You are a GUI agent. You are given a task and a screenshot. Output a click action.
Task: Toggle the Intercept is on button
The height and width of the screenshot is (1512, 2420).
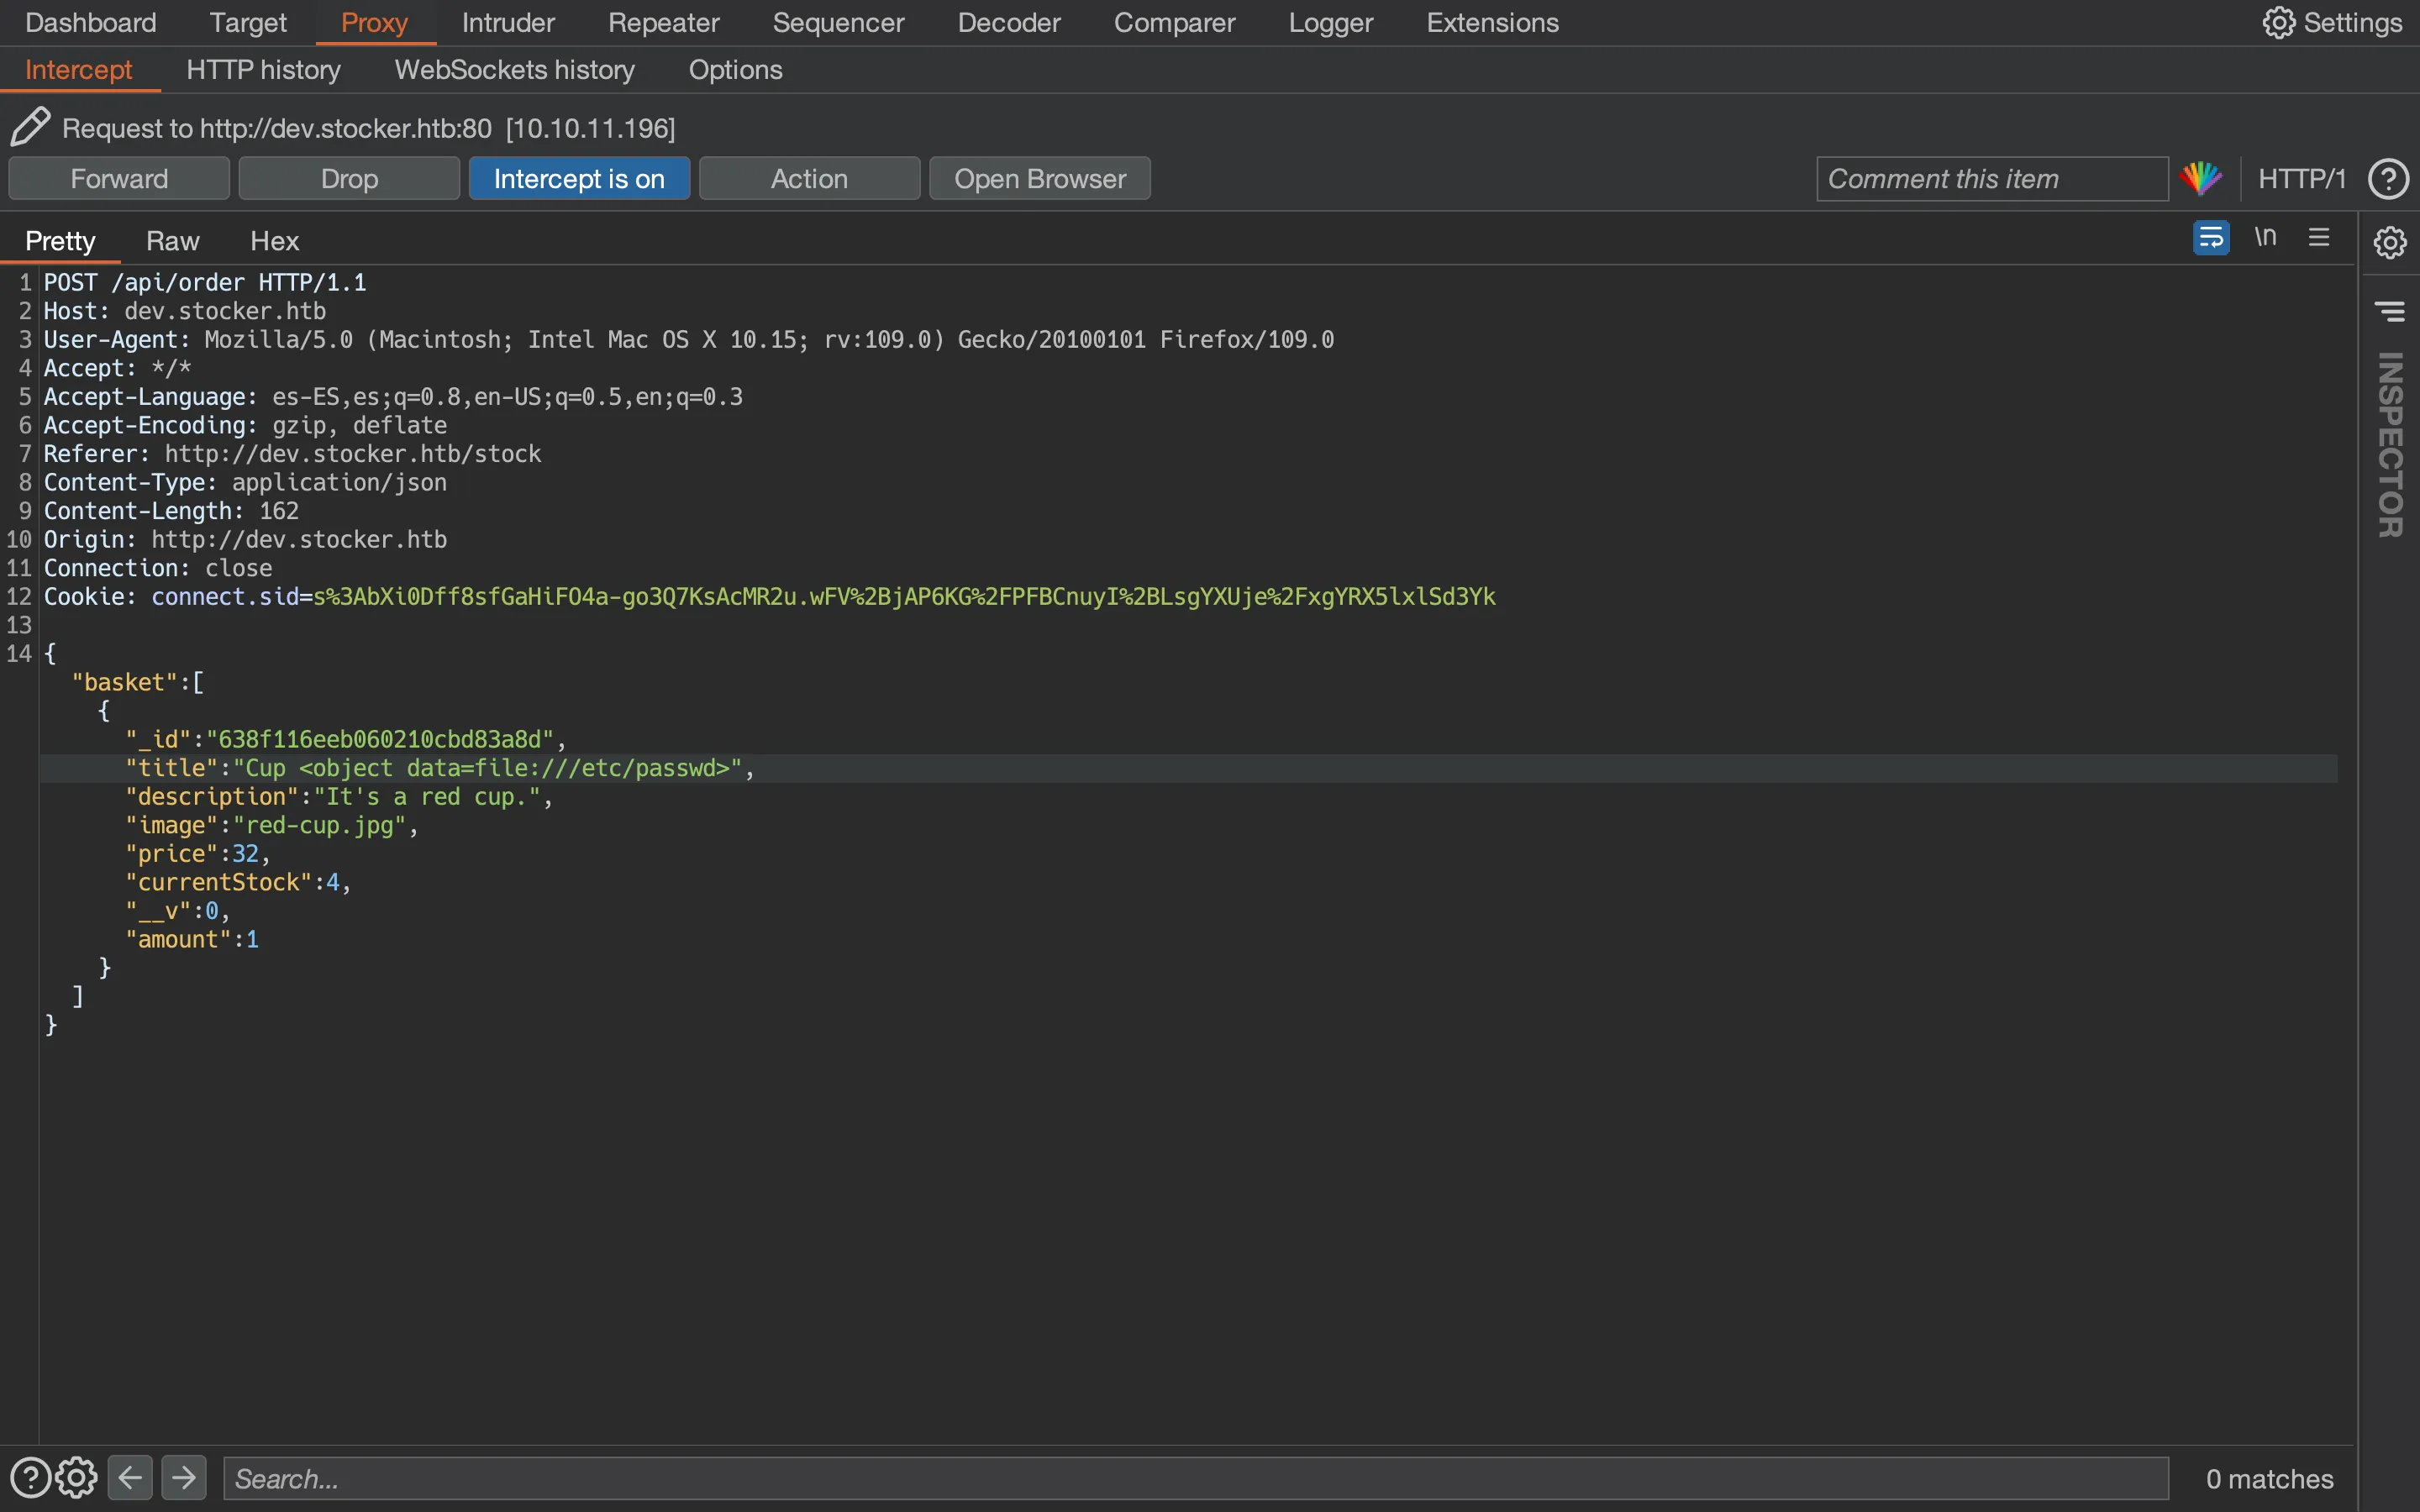coord(579,178)
